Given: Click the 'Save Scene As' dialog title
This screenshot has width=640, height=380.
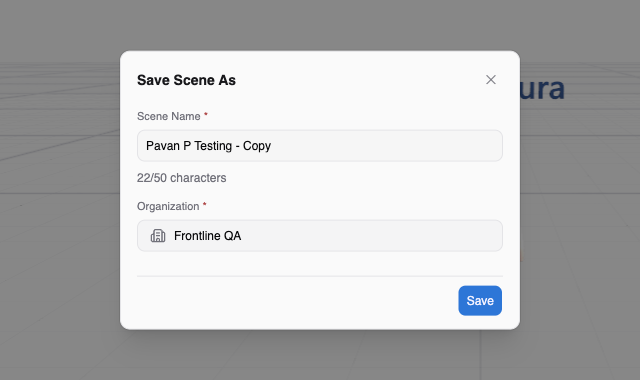Looking at the screenshot, I should point(187,80).
